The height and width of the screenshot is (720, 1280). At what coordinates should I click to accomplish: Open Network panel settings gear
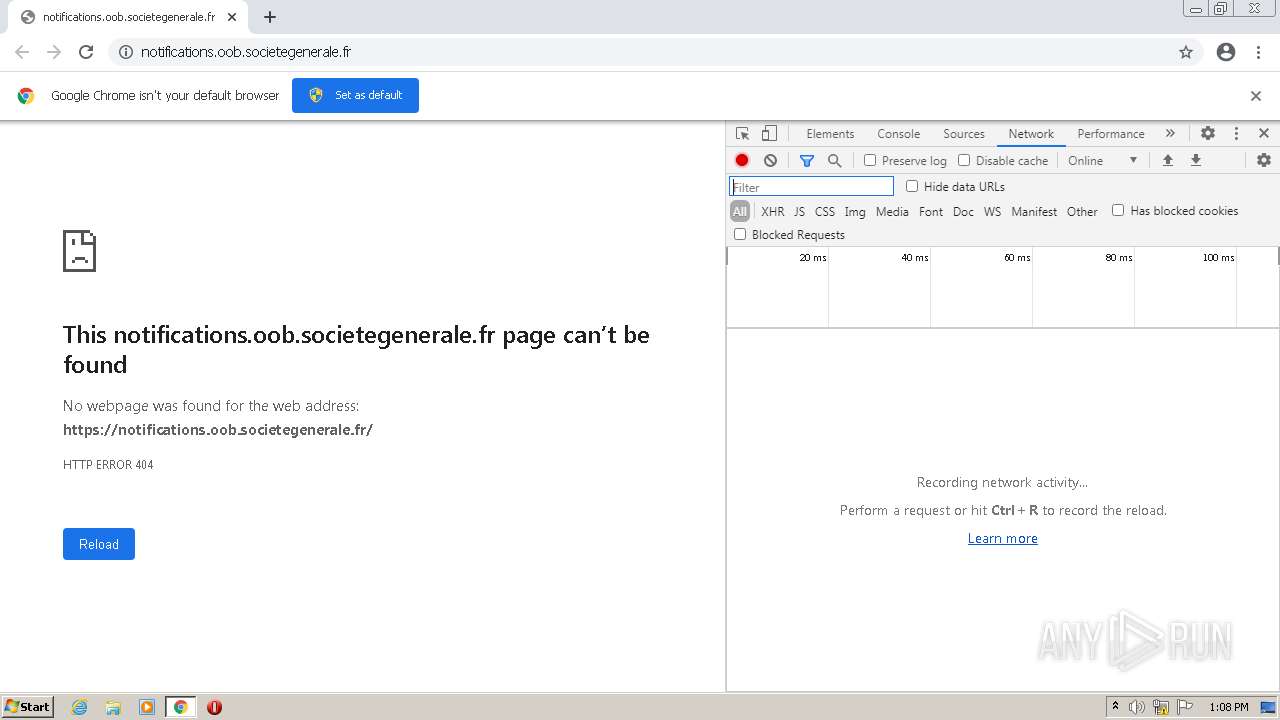[x=1264, y=160]
